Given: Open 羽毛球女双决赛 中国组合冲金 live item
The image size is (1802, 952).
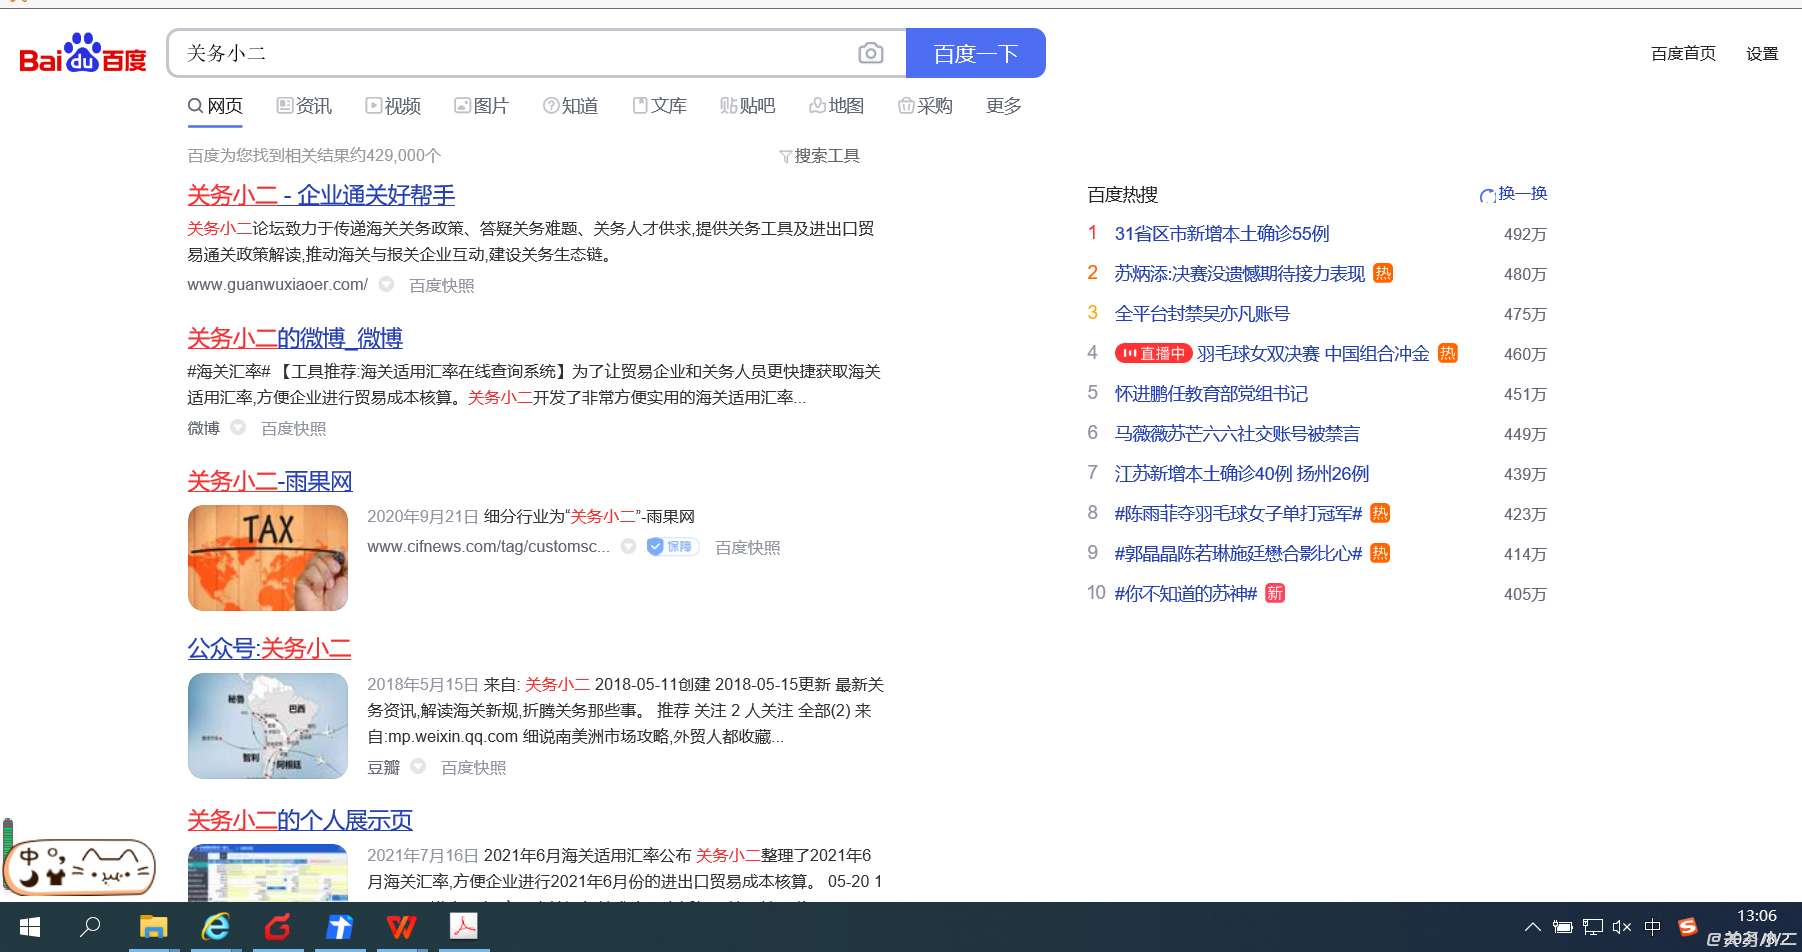Looking at the screenshot, I should coord(1312,354).
